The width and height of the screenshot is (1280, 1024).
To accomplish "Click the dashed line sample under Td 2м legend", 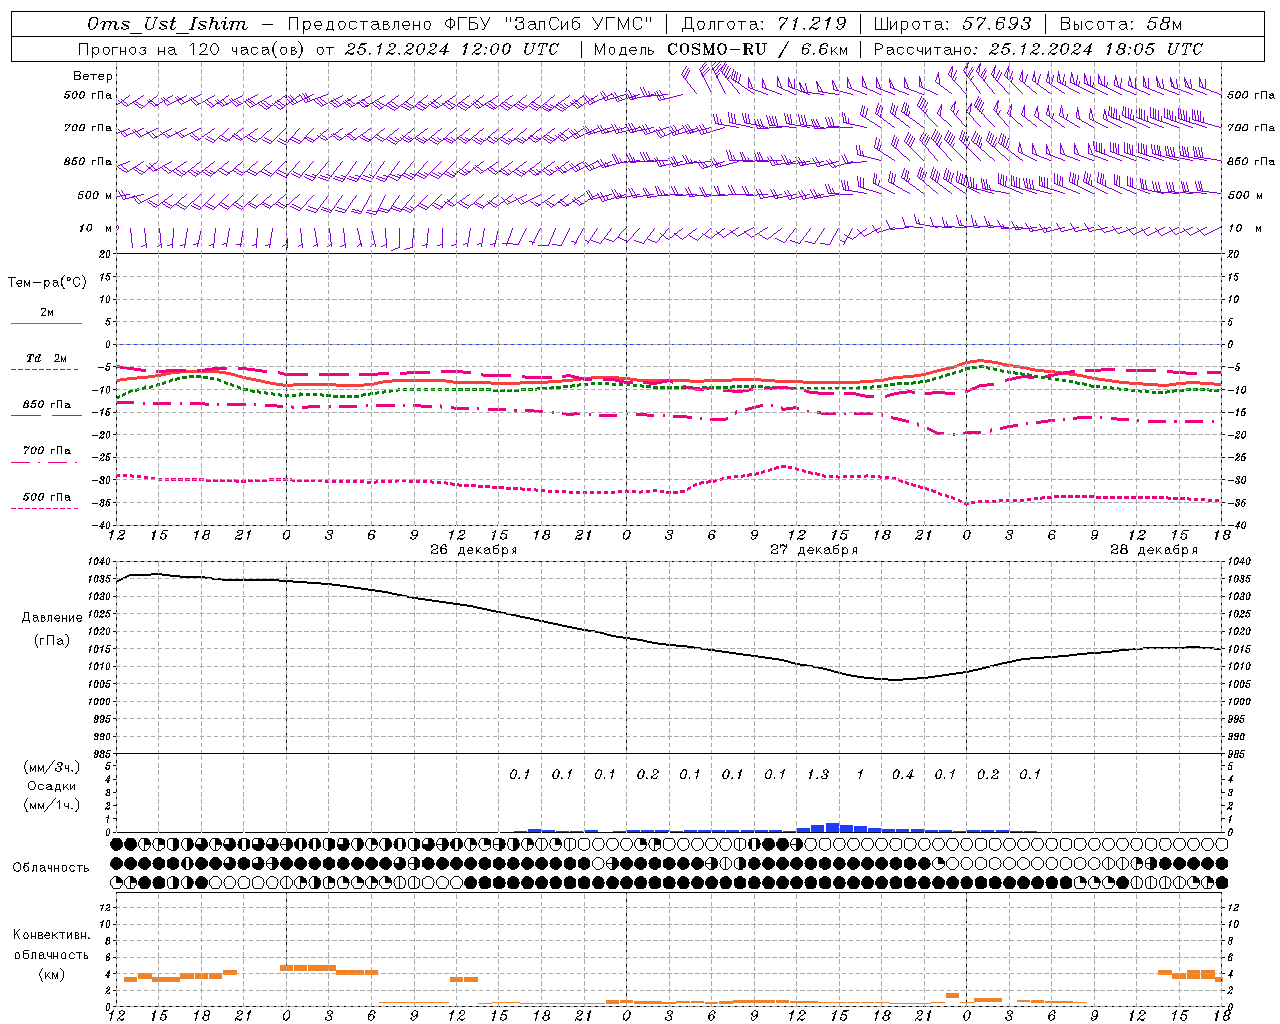I will point(45,370).
